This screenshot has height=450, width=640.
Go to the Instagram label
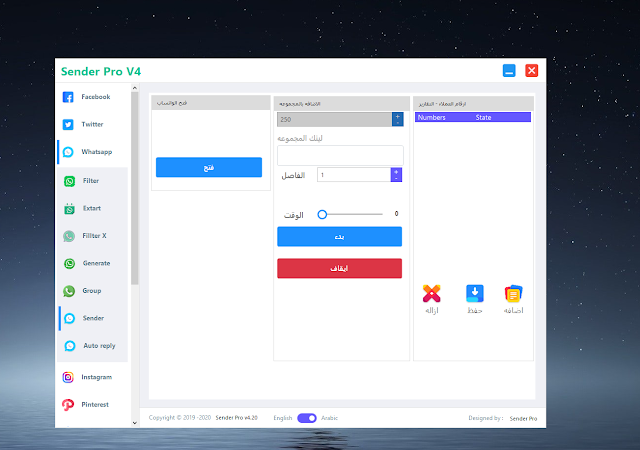[x=96, y=377]
